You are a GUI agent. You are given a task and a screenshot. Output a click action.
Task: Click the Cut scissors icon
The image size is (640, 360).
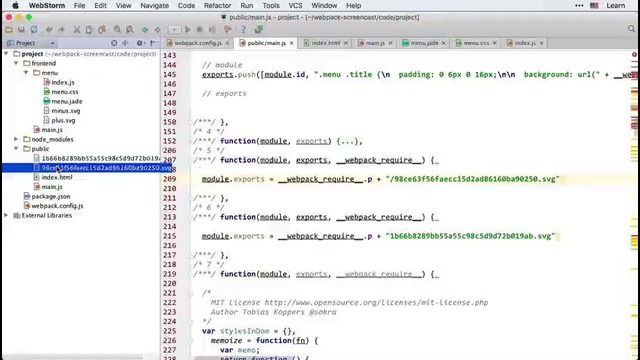coord(77,30)
